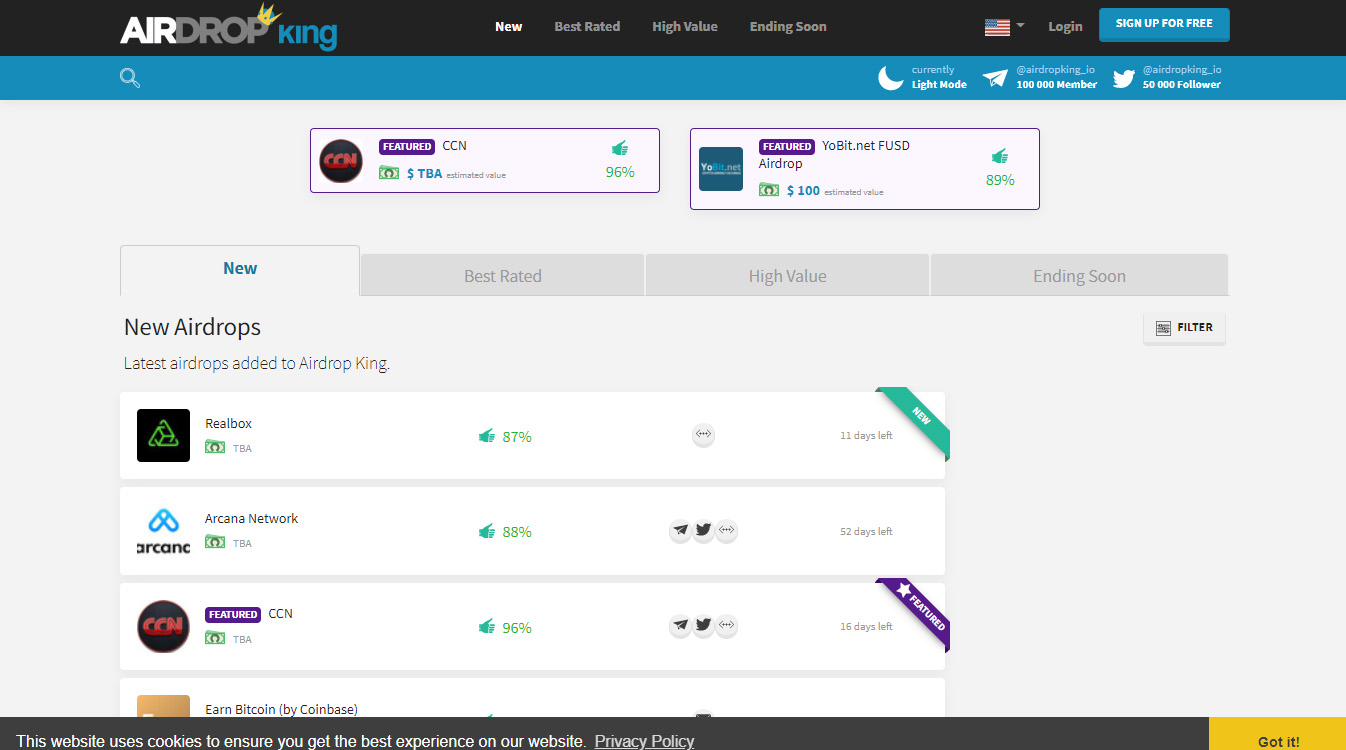Image resolution: width=1346 pixels, height=750 pixels.
Task: Click the Twitter icon in CCN list row
Action: [x=703, y=625]
